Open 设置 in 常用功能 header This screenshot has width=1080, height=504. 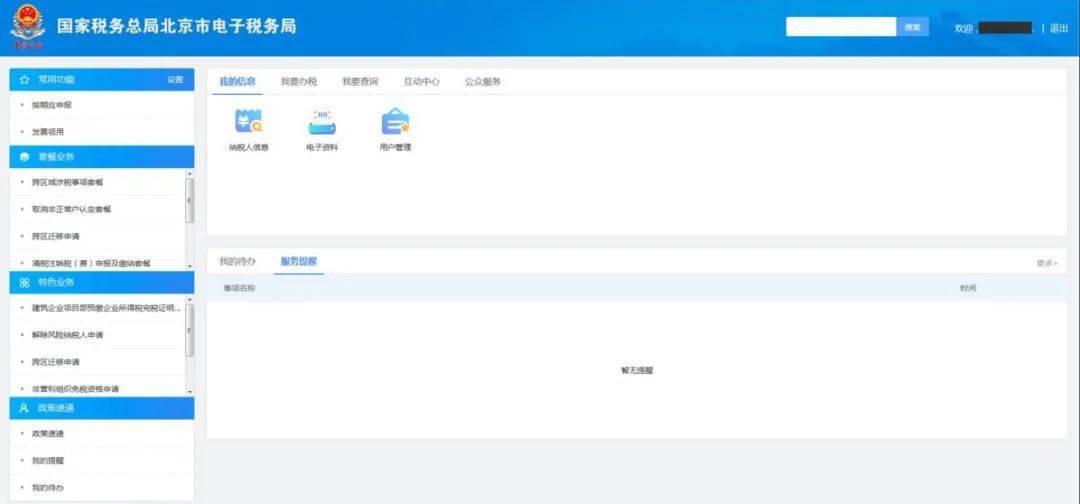tap(176, 80)
